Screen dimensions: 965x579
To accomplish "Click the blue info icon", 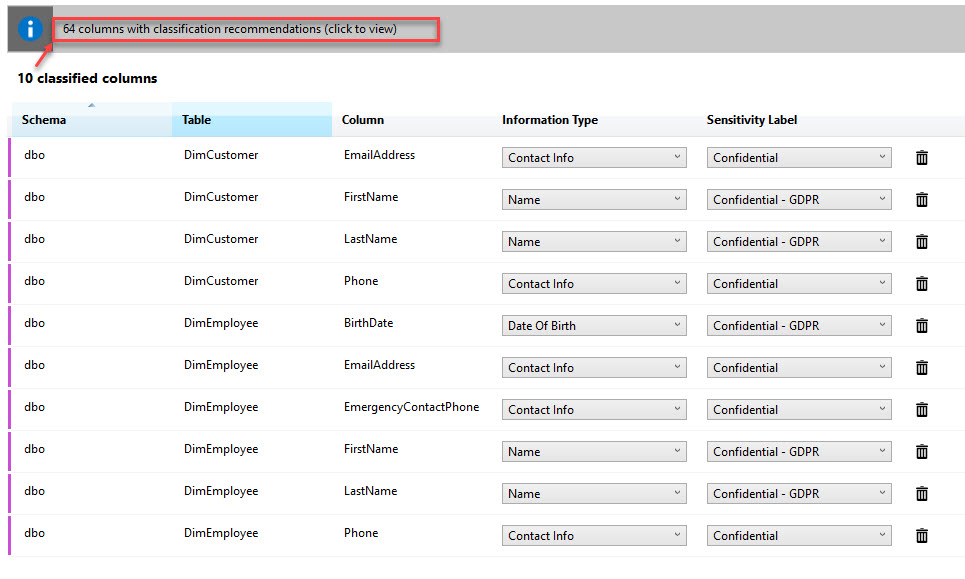I will 30,29.
